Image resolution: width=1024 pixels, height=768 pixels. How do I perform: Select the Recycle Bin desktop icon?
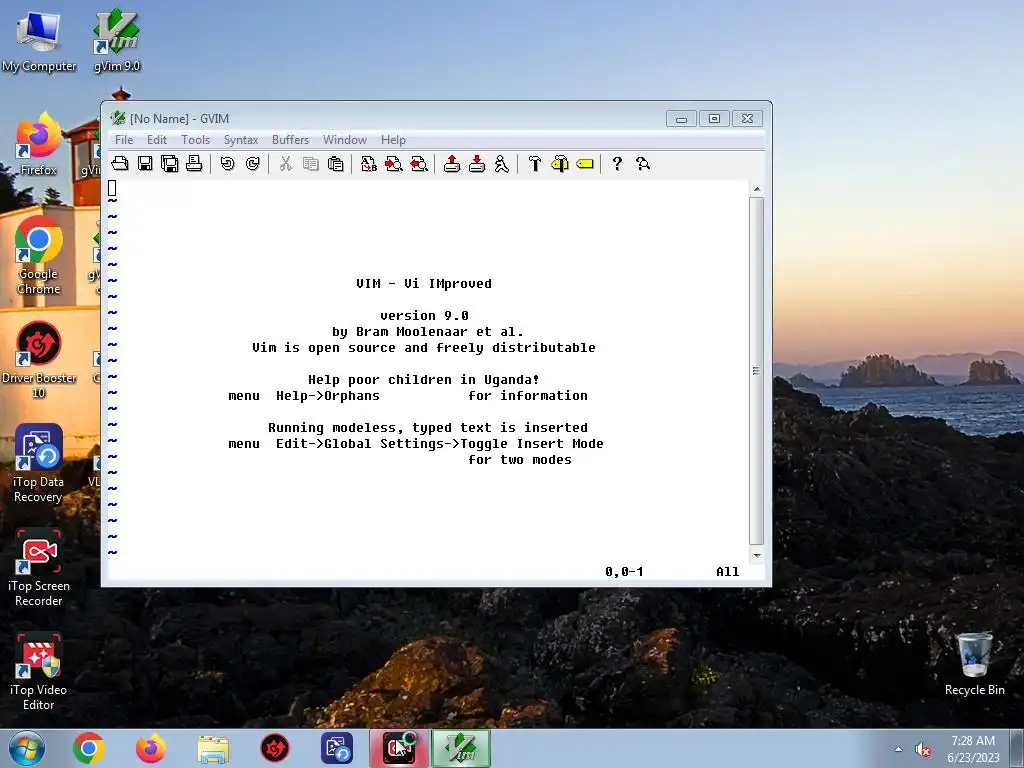pos(974,664)
